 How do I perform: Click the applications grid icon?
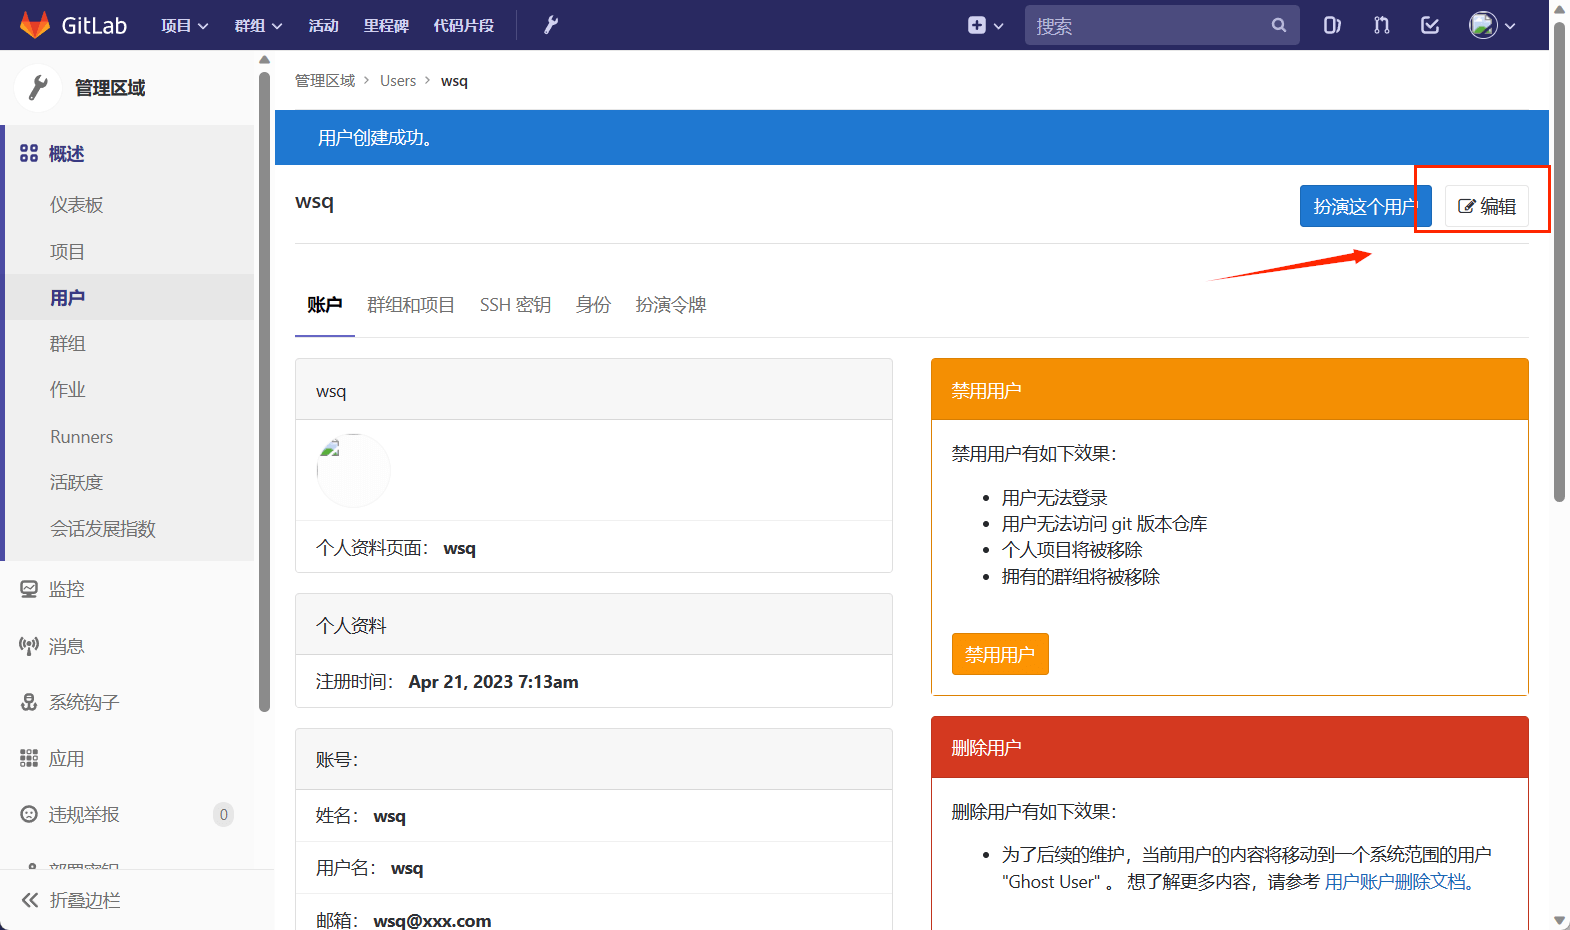[x=29, y=758]
